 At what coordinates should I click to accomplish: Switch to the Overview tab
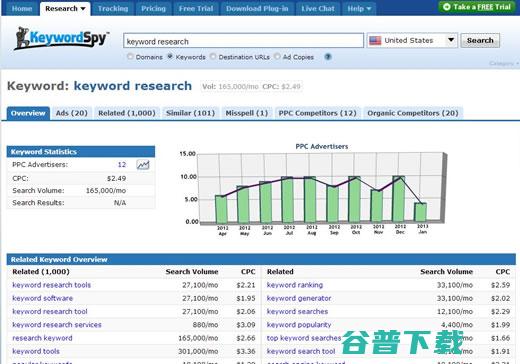pyautogui.click(x=28, y=113)
